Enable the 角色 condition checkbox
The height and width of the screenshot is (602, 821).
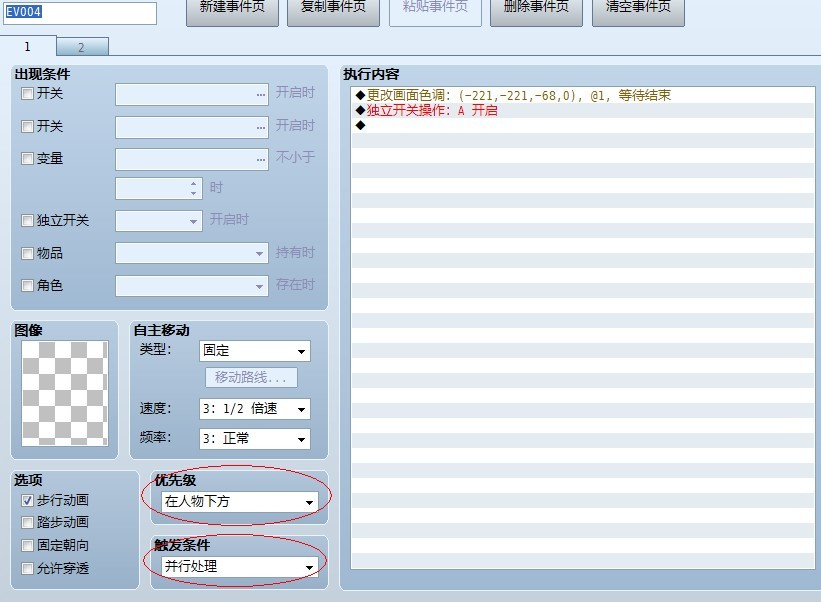tap(27, 286)
